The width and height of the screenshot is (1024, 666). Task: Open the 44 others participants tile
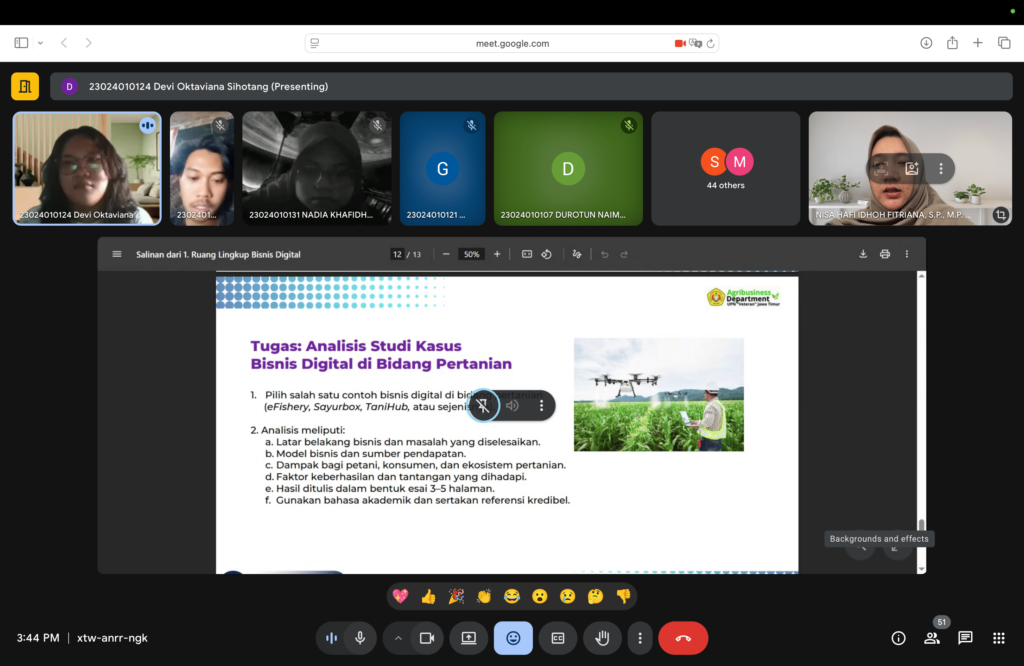coord(726,168)
